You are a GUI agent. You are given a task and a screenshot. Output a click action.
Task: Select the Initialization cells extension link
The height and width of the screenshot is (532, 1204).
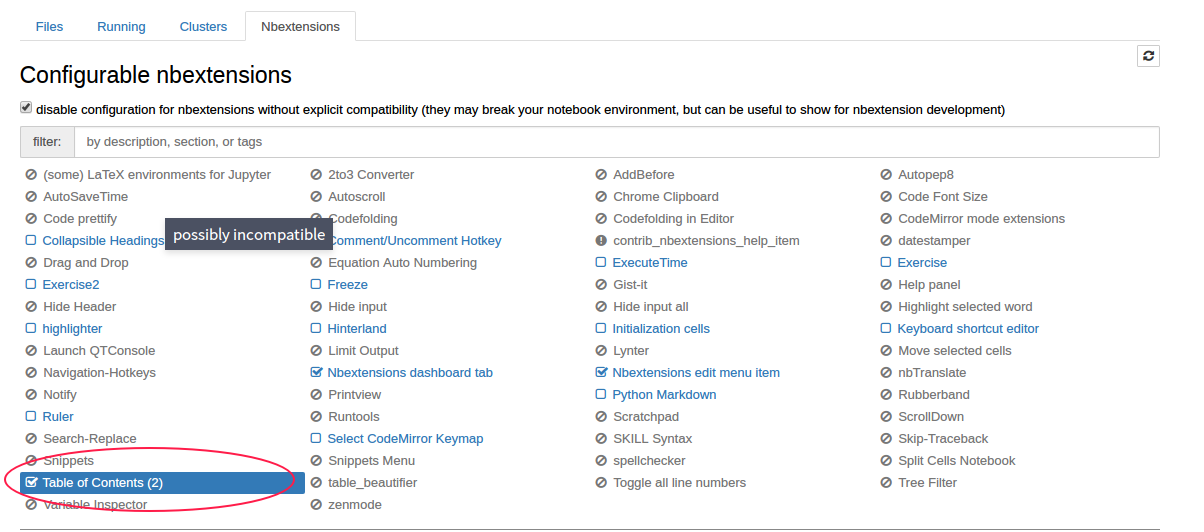[661, 329]
